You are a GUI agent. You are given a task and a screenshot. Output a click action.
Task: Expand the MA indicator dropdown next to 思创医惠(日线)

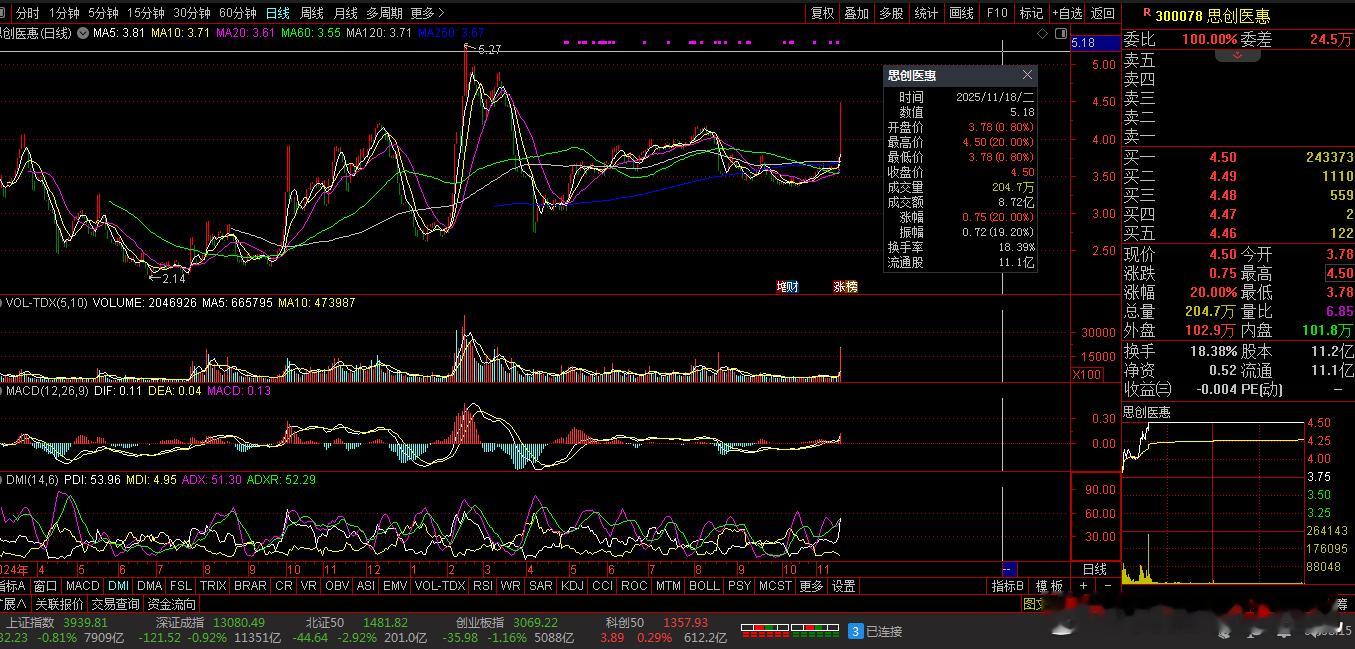(83, 33)
